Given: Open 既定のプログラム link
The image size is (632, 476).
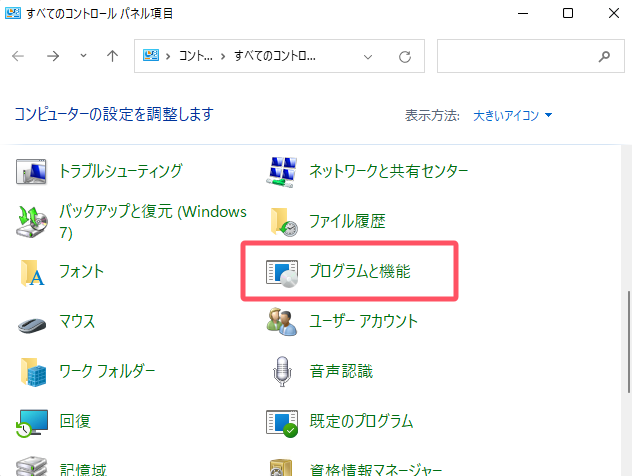Looking at the screenshot, I should pos(361,421).
